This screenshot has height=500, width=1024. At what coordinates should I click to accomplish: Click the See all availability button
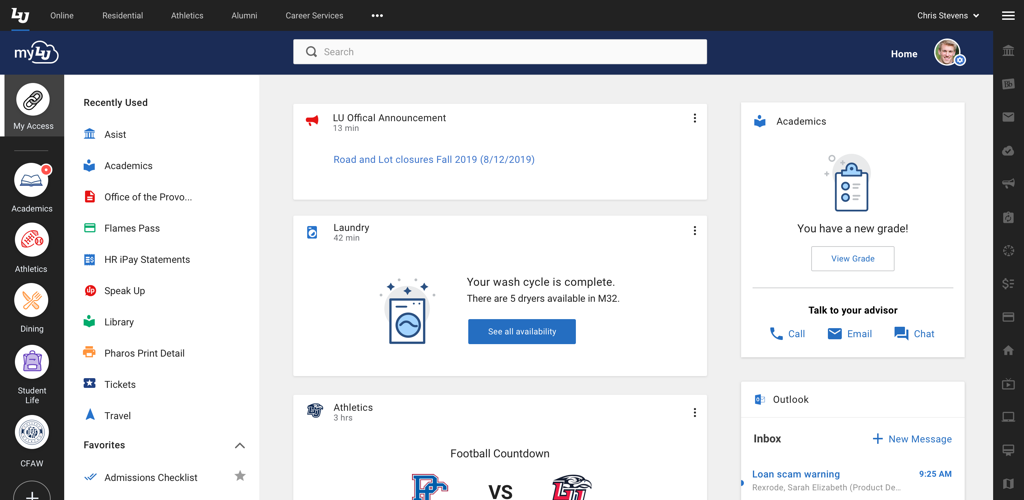click(522, 332)
